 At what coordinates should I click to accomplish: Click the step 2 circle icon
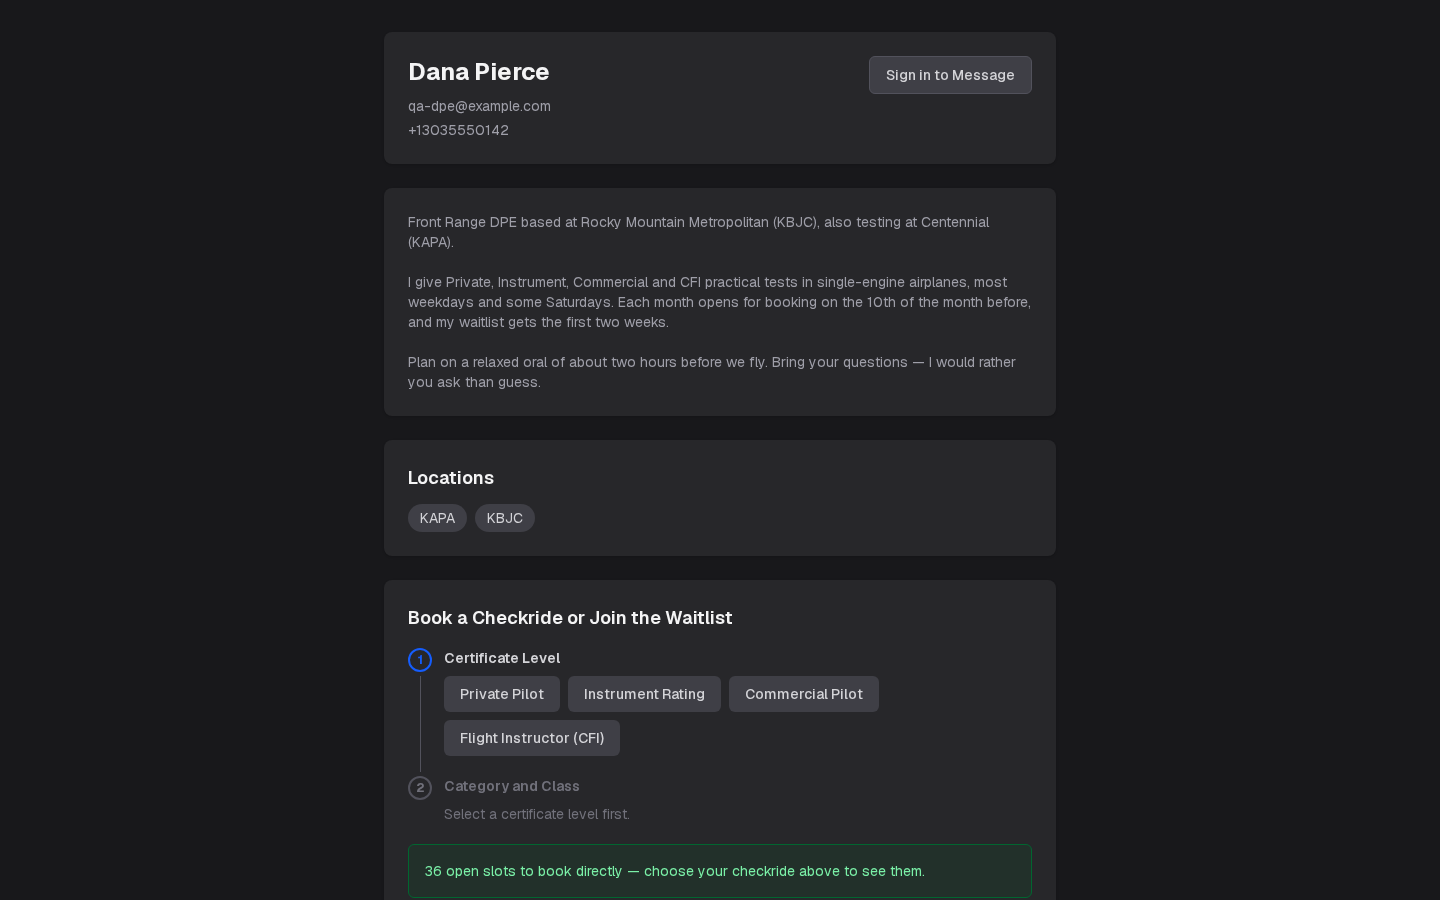[x=420, y=788]
